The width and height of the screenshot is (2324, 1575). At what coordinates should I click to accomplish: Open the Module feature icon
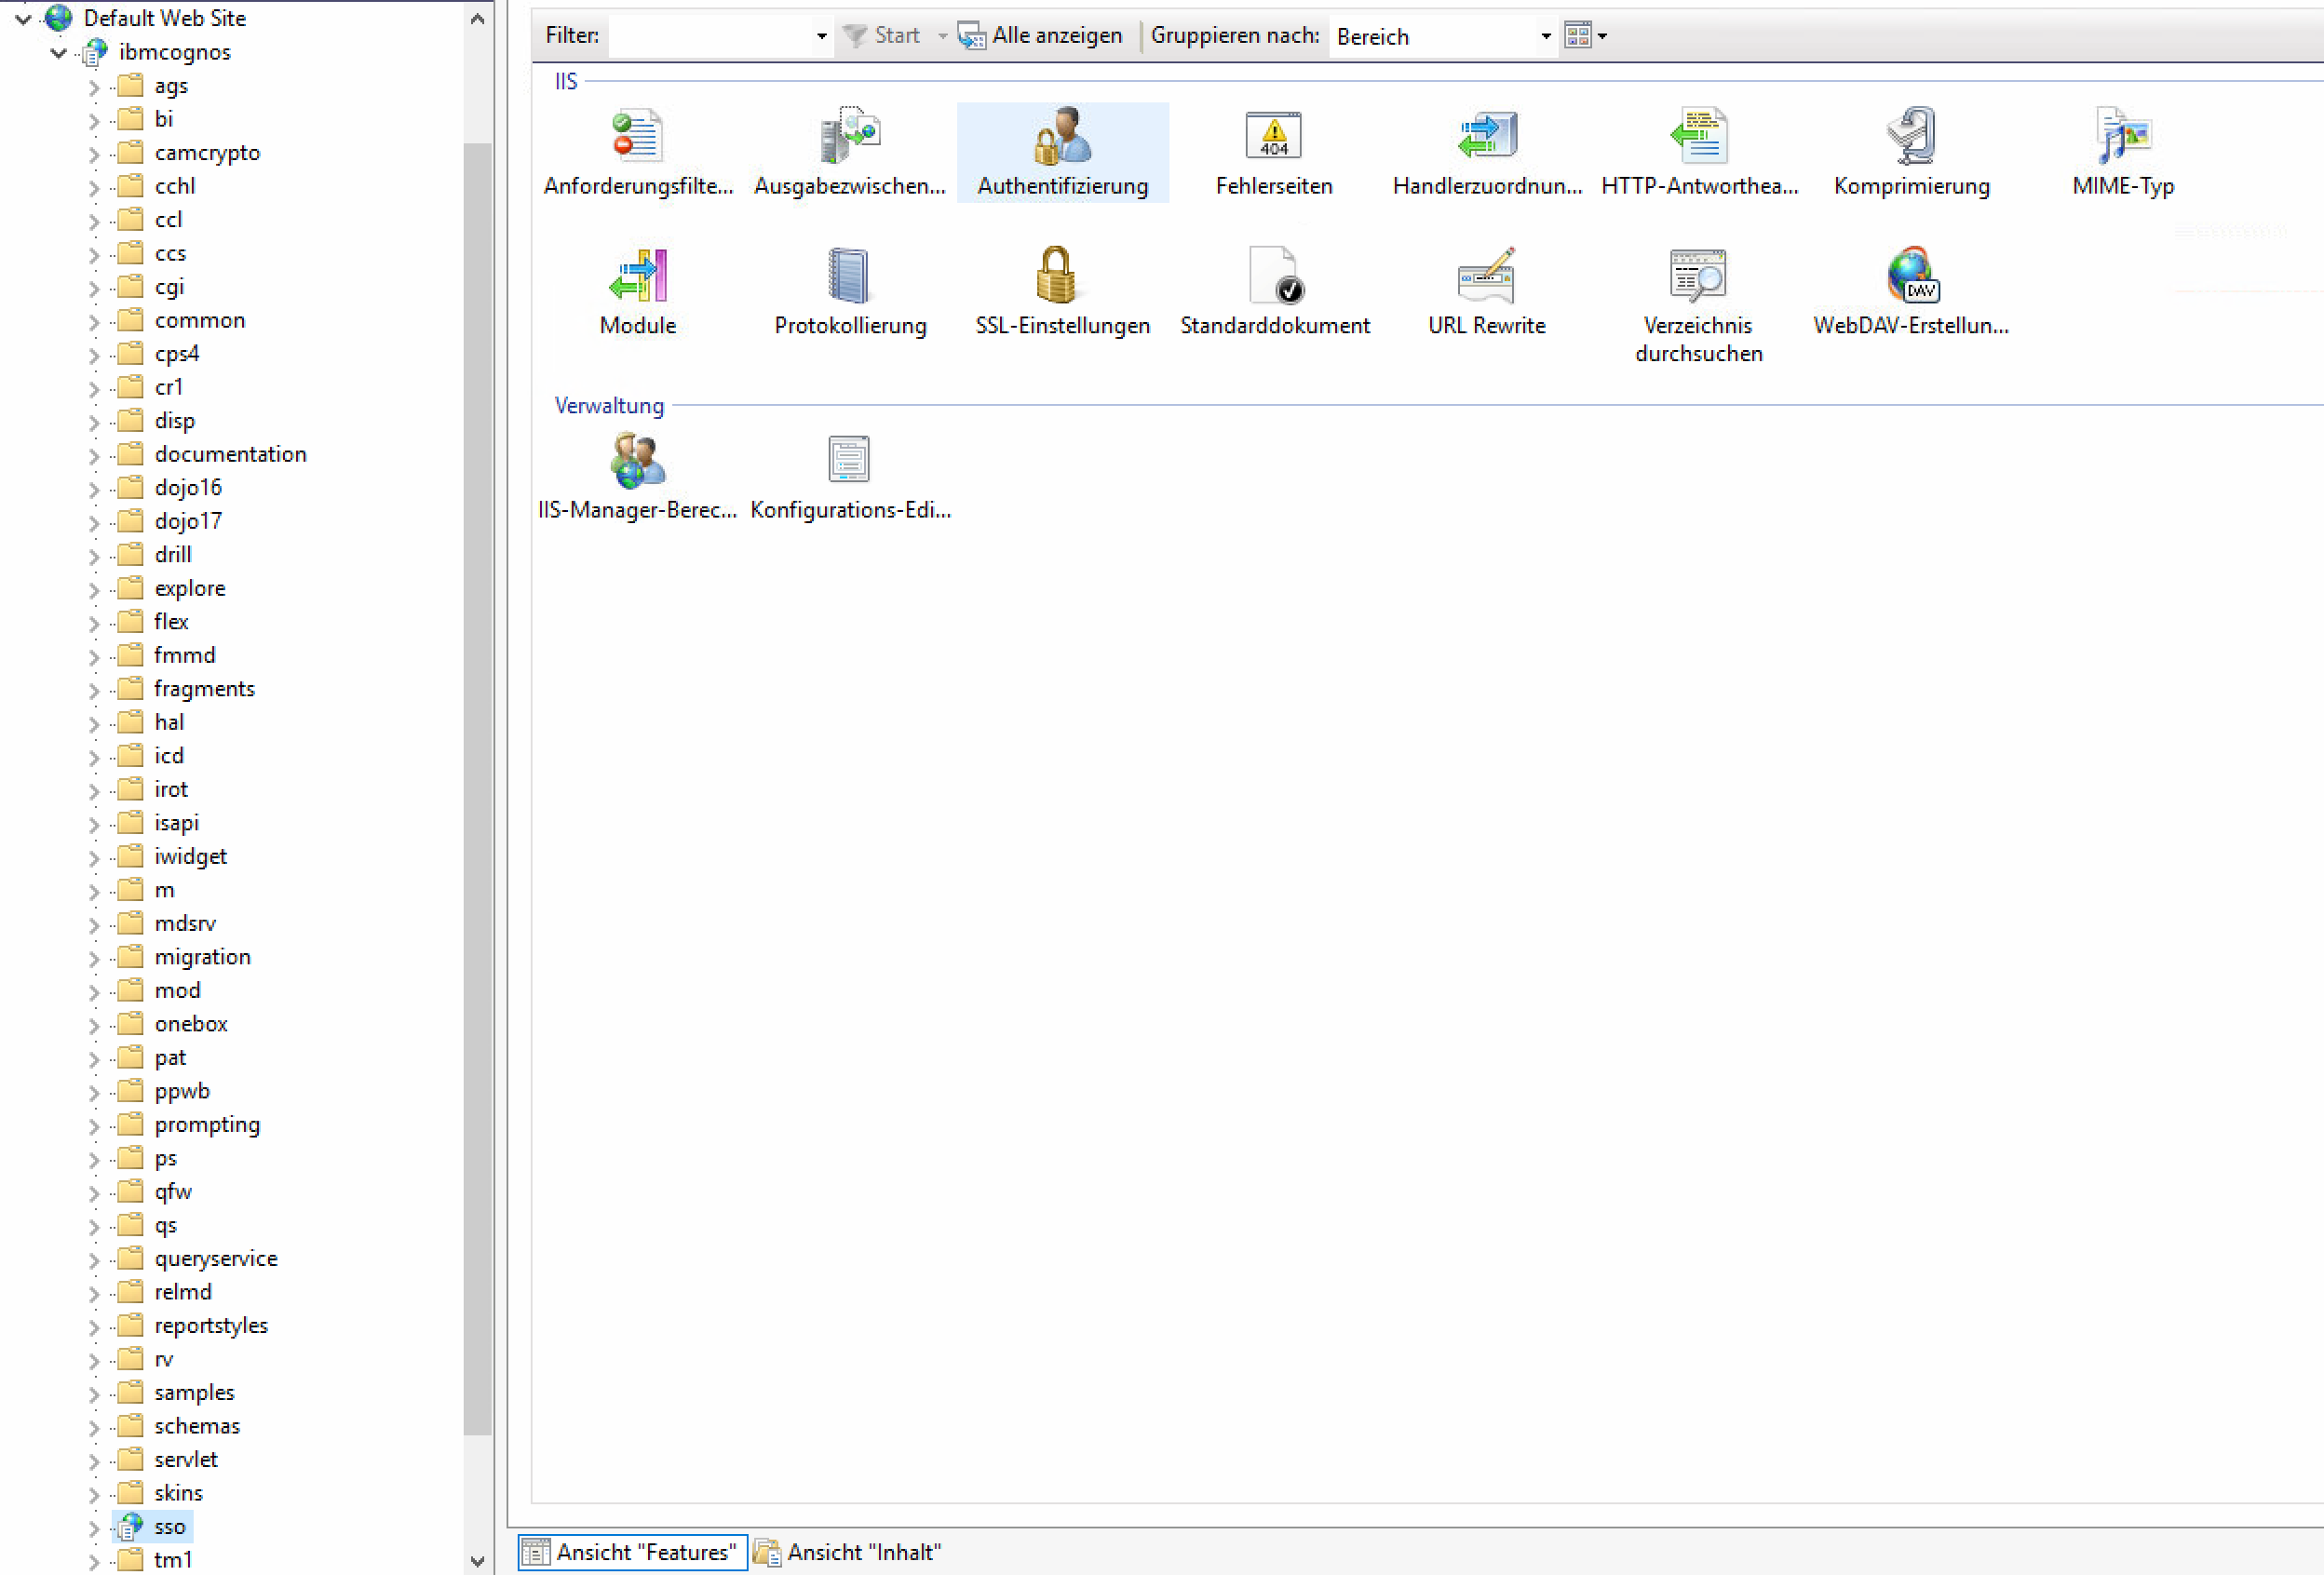[x=638, y=275]
